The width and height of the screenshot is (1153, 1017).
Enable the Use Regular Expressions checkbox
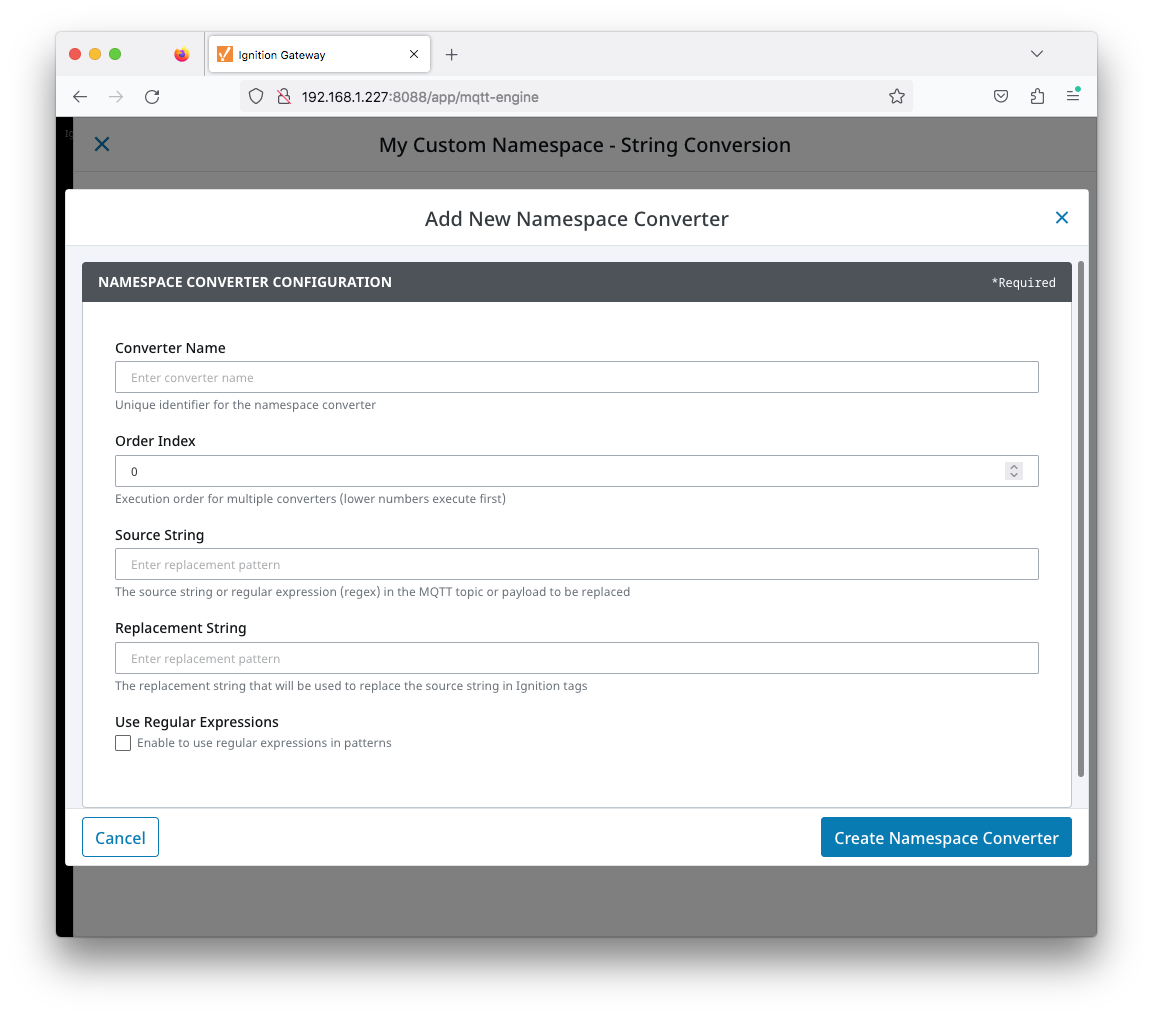click(123, 743)
